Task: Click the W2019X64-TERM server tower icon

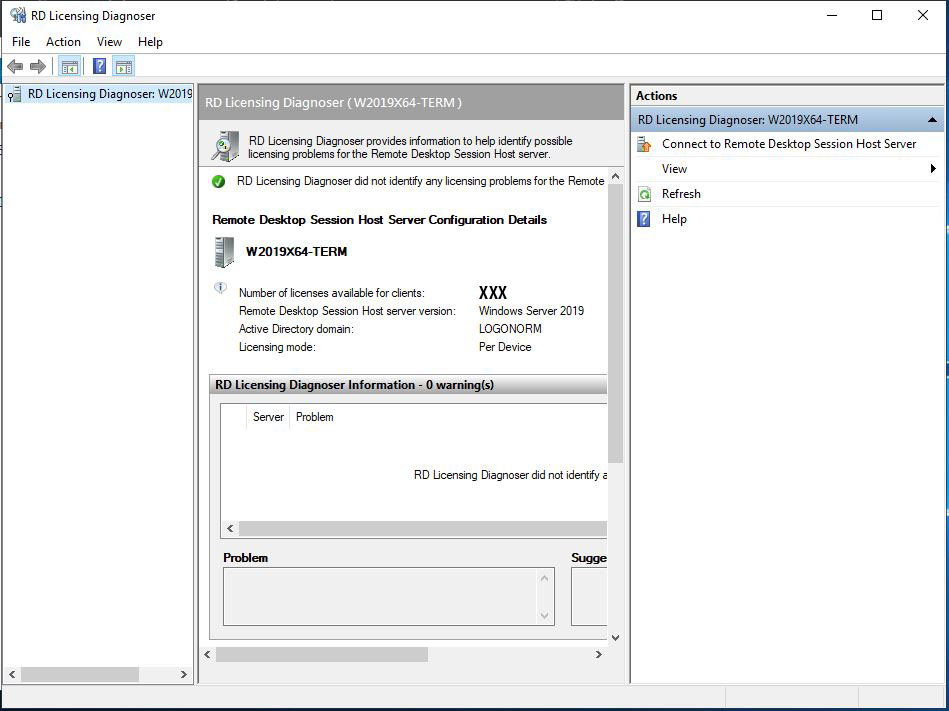Action: click(224, 252)
